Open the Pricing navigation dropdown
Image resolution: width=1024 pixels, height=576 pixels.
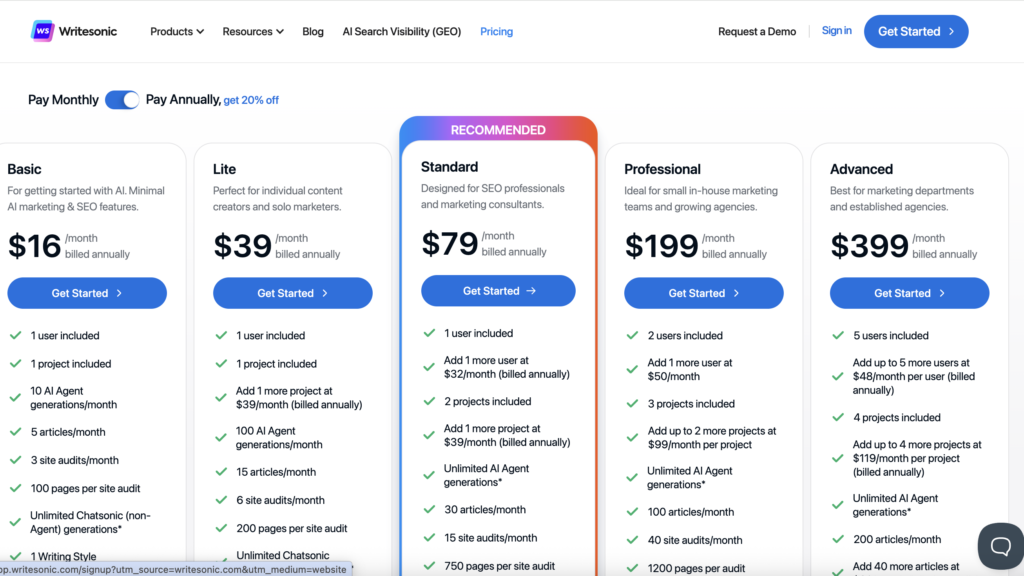(x=496, y=31)
